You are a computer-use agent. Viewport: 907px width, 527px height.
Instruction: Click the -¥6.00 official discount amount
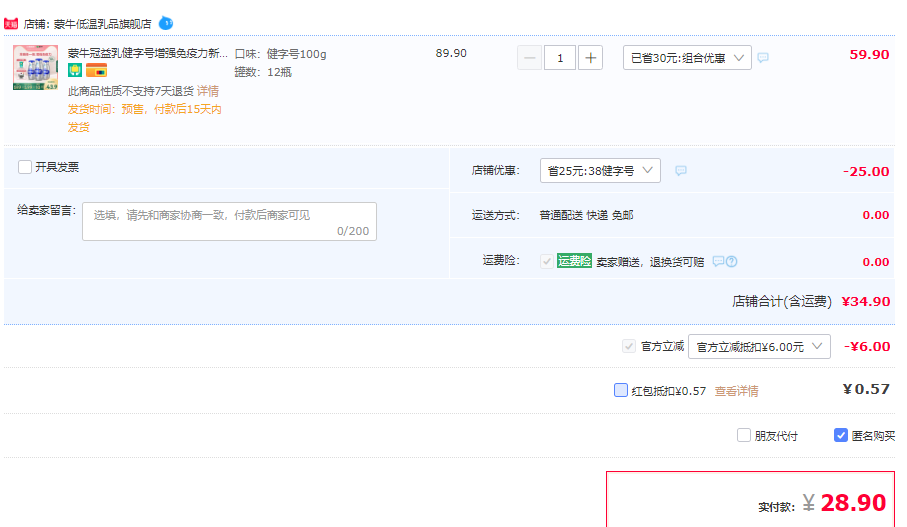[867, 347]
